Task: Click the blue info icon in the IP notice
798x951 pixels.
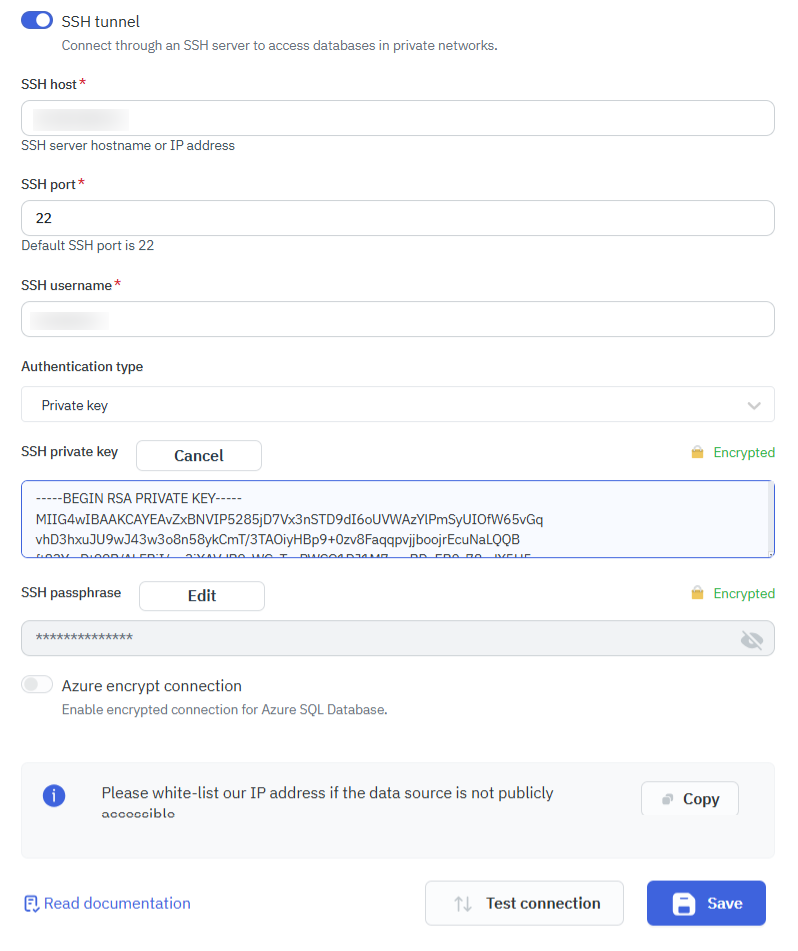Action: point(54,796)
